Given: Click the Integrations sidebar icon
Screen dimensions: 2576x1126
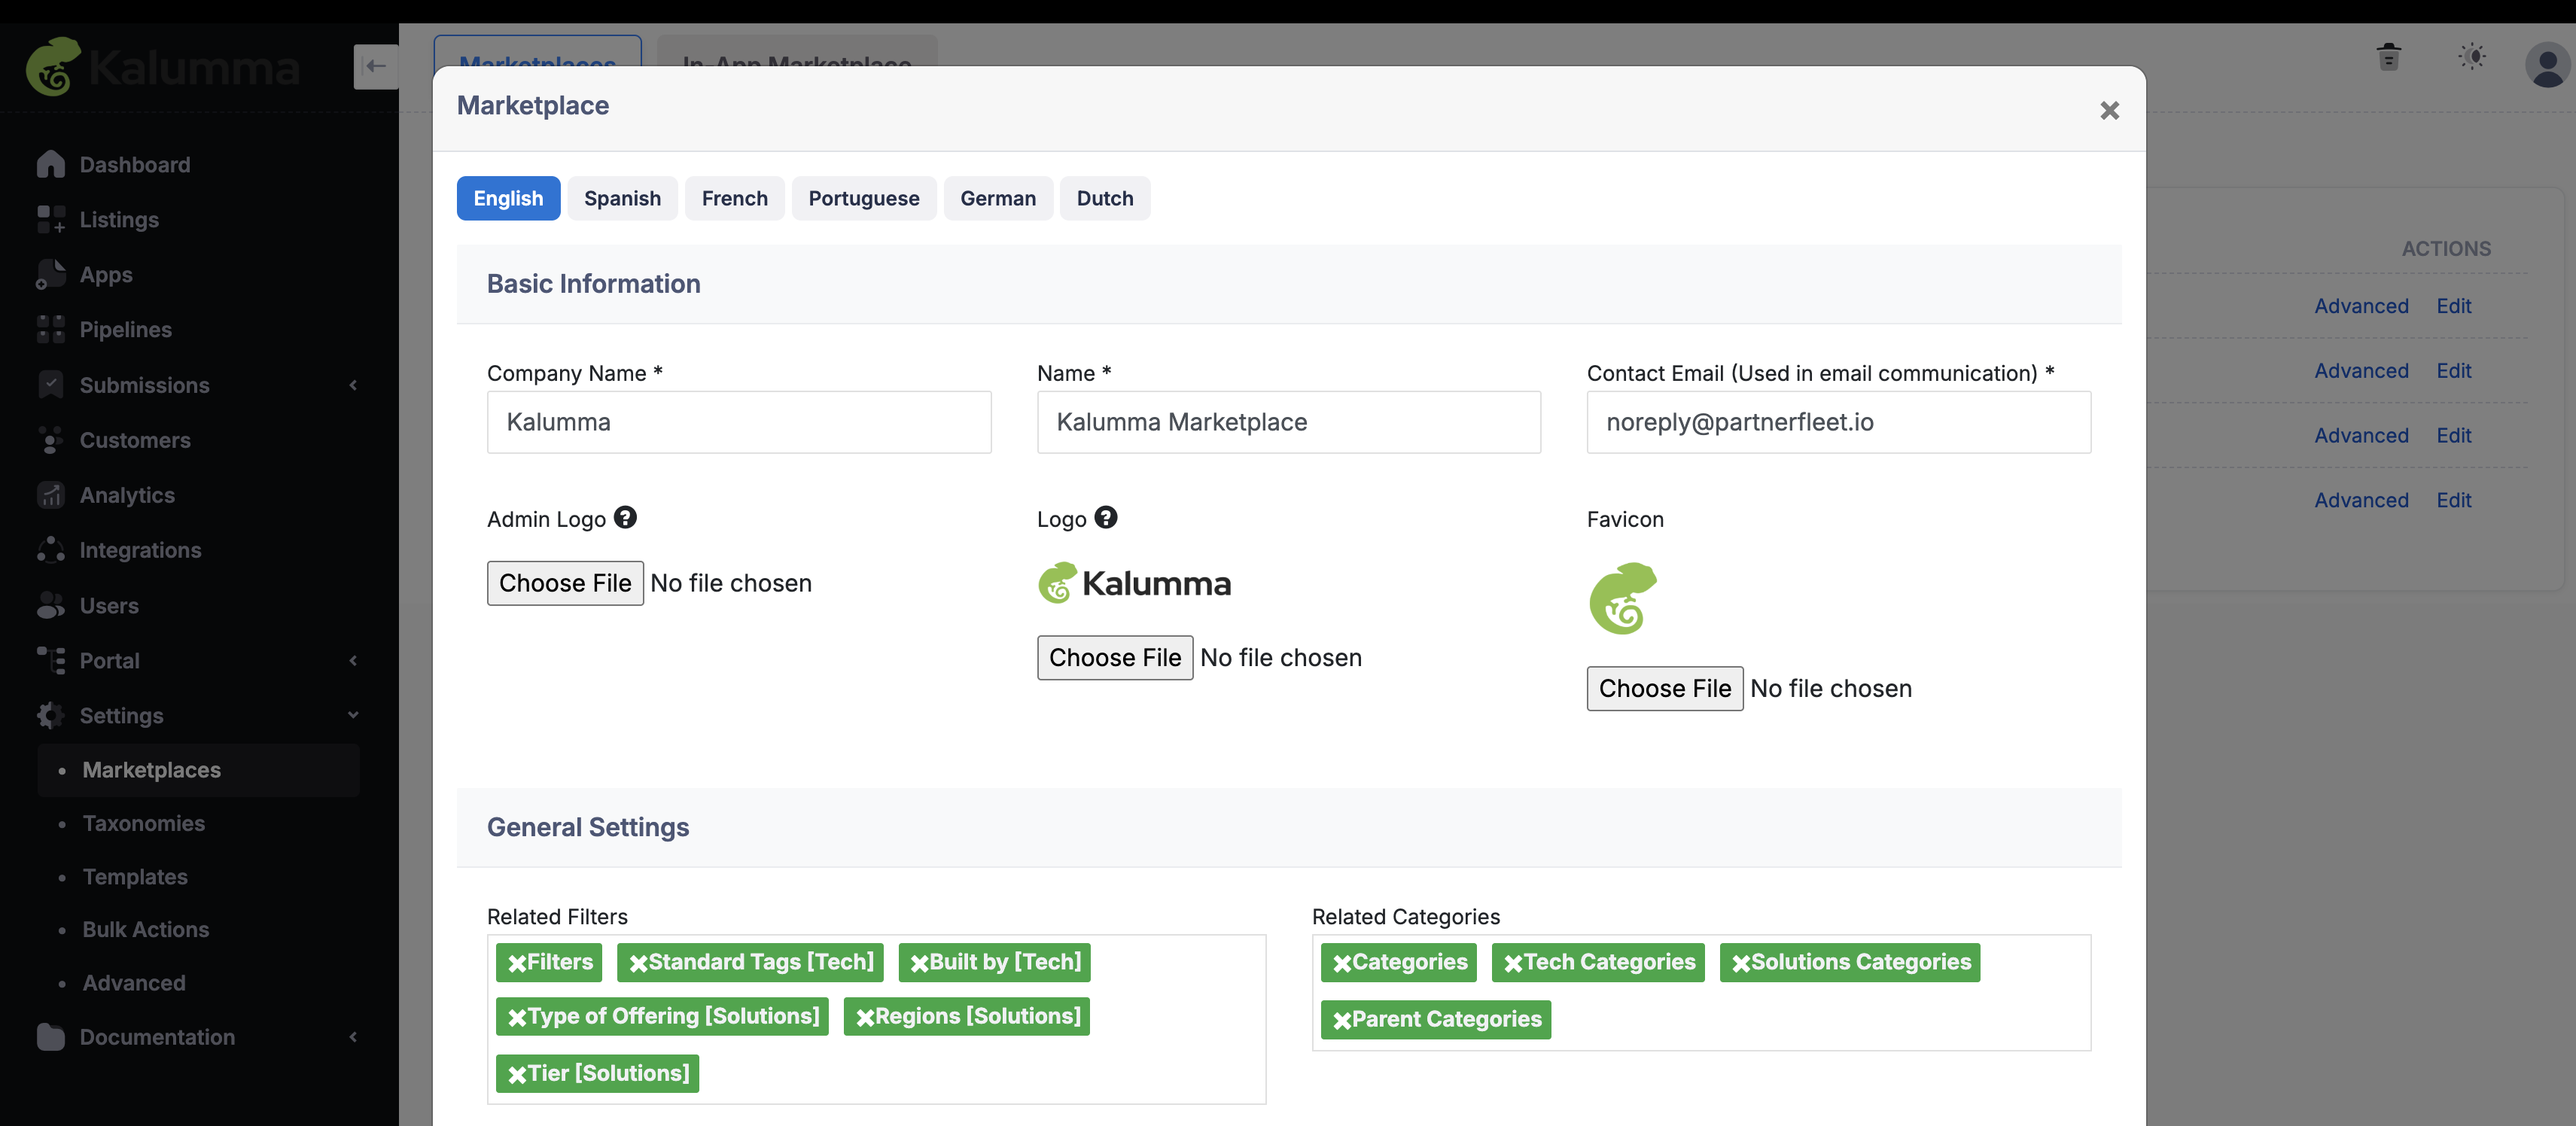Looking at the screenshot, I should [50, 549].
